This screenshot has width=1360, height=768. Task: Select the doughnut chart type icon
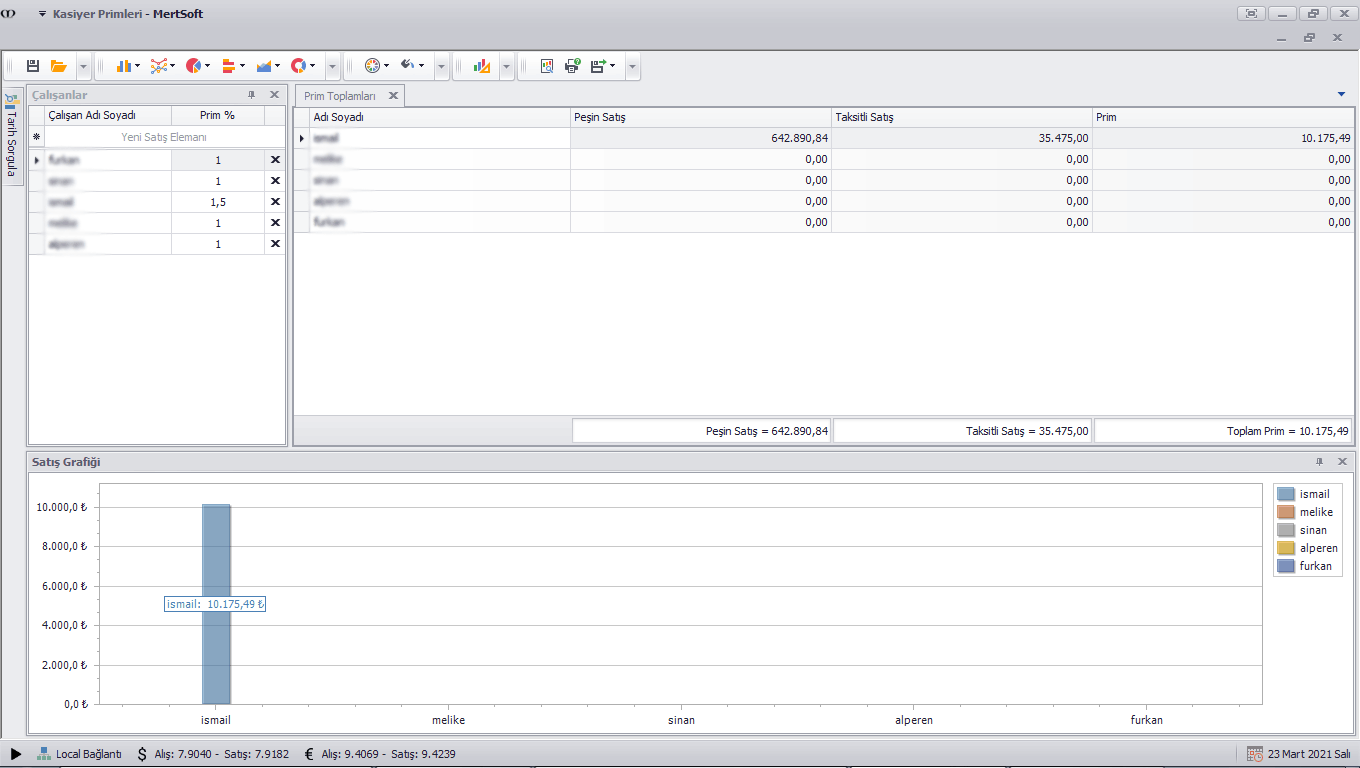298,66
